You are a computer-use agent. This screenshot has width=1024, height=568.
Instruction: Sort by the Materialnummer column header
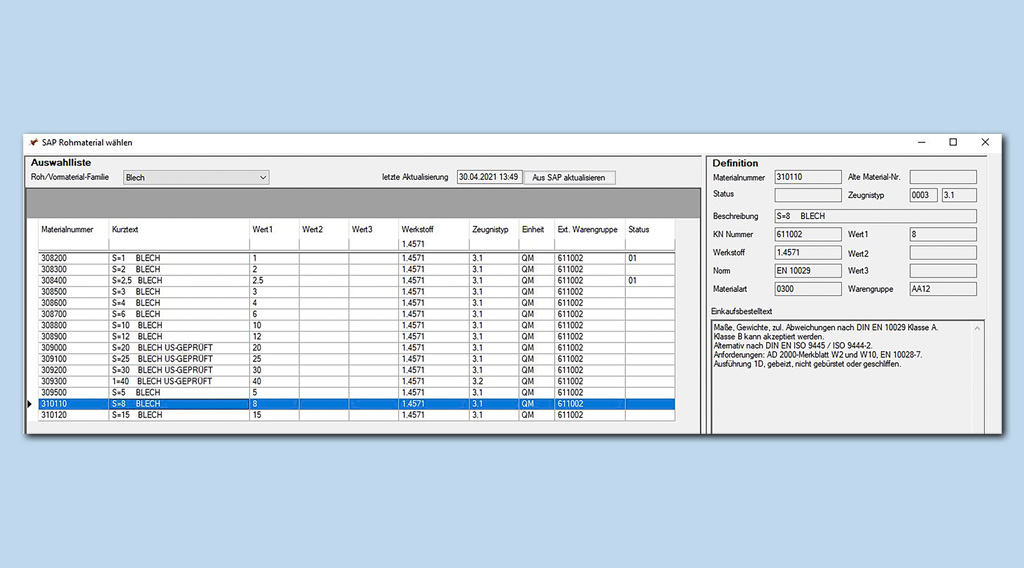pyautogui.click(x=65, y=230)
